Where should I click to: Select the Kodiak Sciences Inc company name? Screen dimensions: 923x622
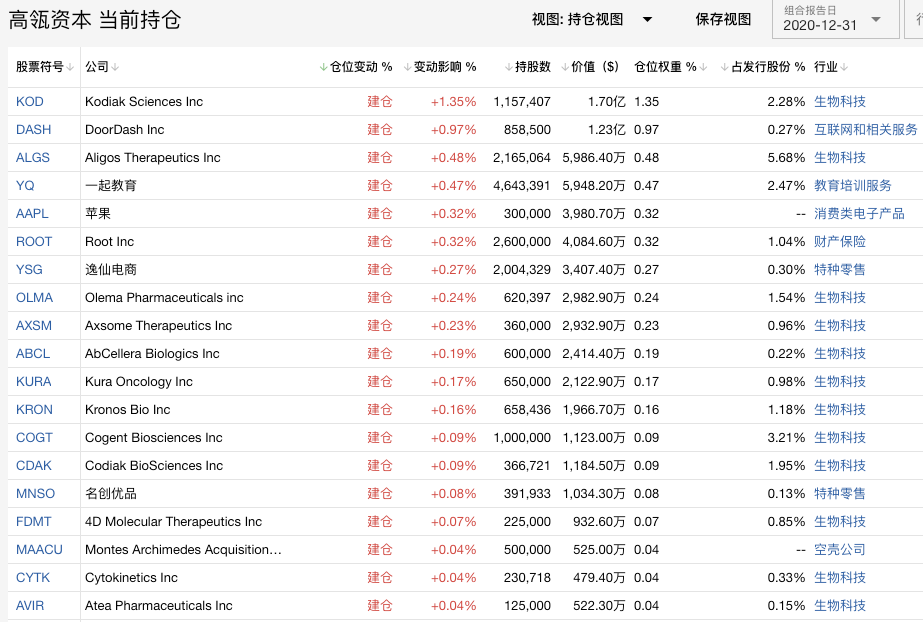click(x=144, y=102)
